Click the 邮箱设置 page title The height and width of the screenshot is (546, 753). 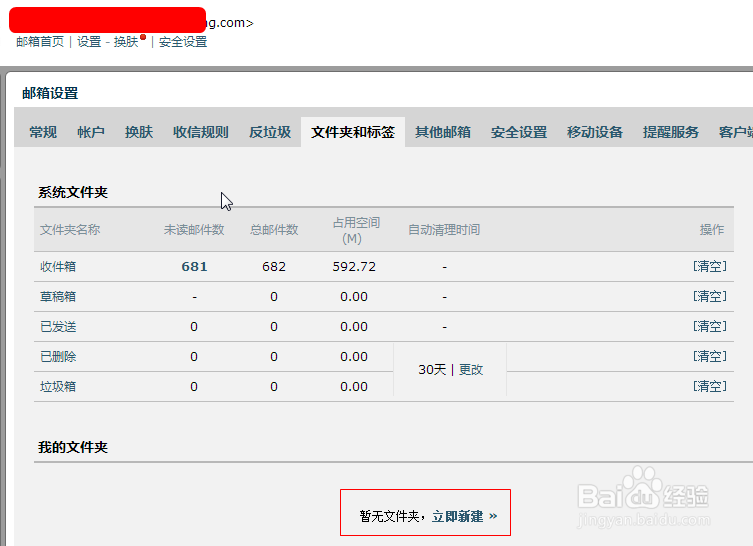50,93
